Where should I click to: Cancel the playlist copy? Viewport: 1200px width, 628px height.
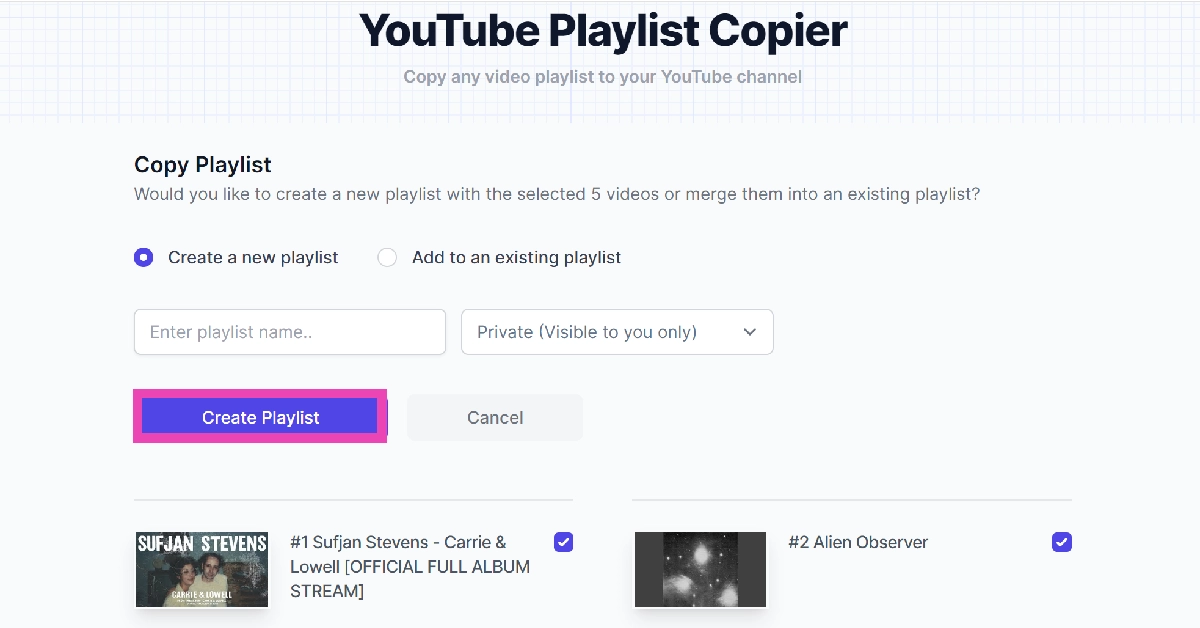coord(495,418)
